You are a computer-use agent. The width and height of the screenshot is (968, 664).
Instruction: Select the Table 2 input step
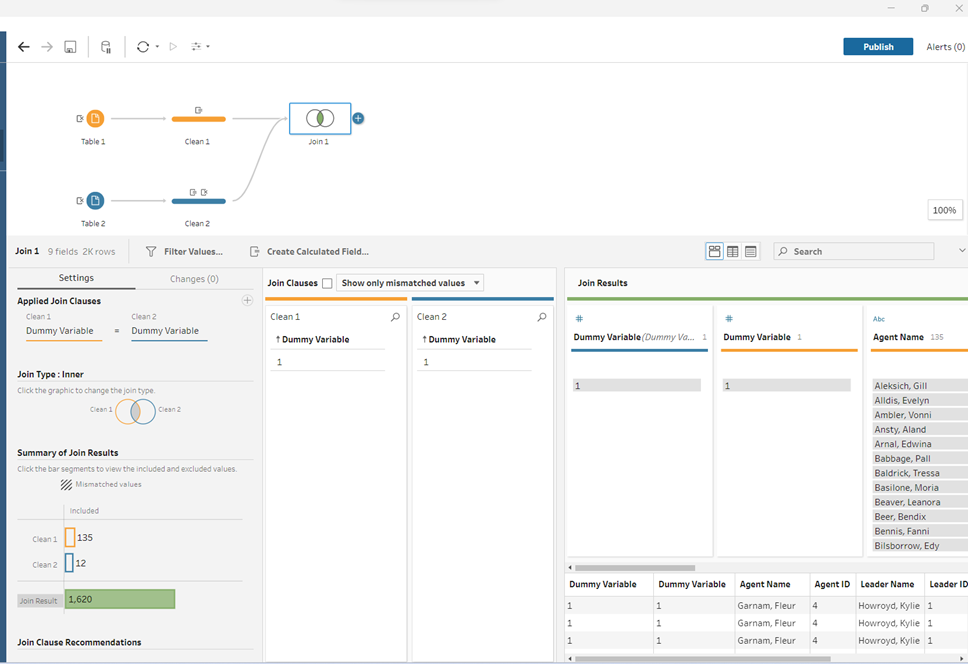point(95,201)
